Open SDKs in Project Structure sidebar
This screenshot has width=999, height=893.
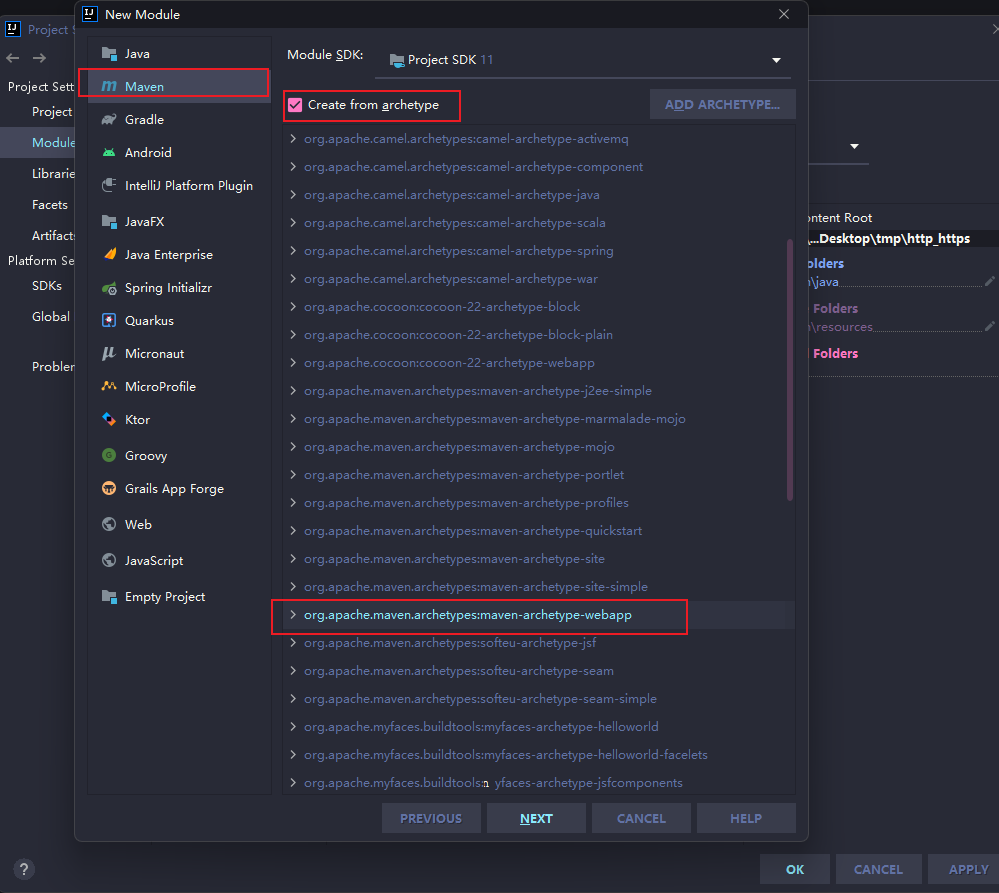click(47, 285)
